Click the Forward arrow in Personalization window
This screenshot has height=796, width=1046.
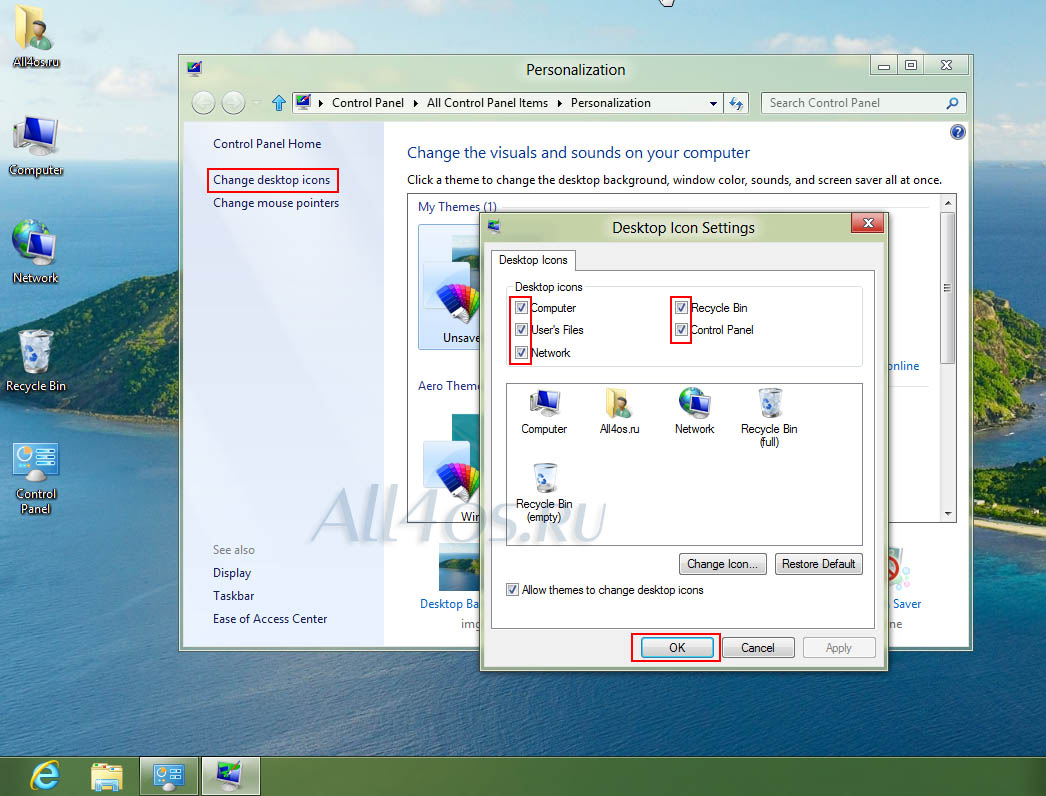pos(233,103)
